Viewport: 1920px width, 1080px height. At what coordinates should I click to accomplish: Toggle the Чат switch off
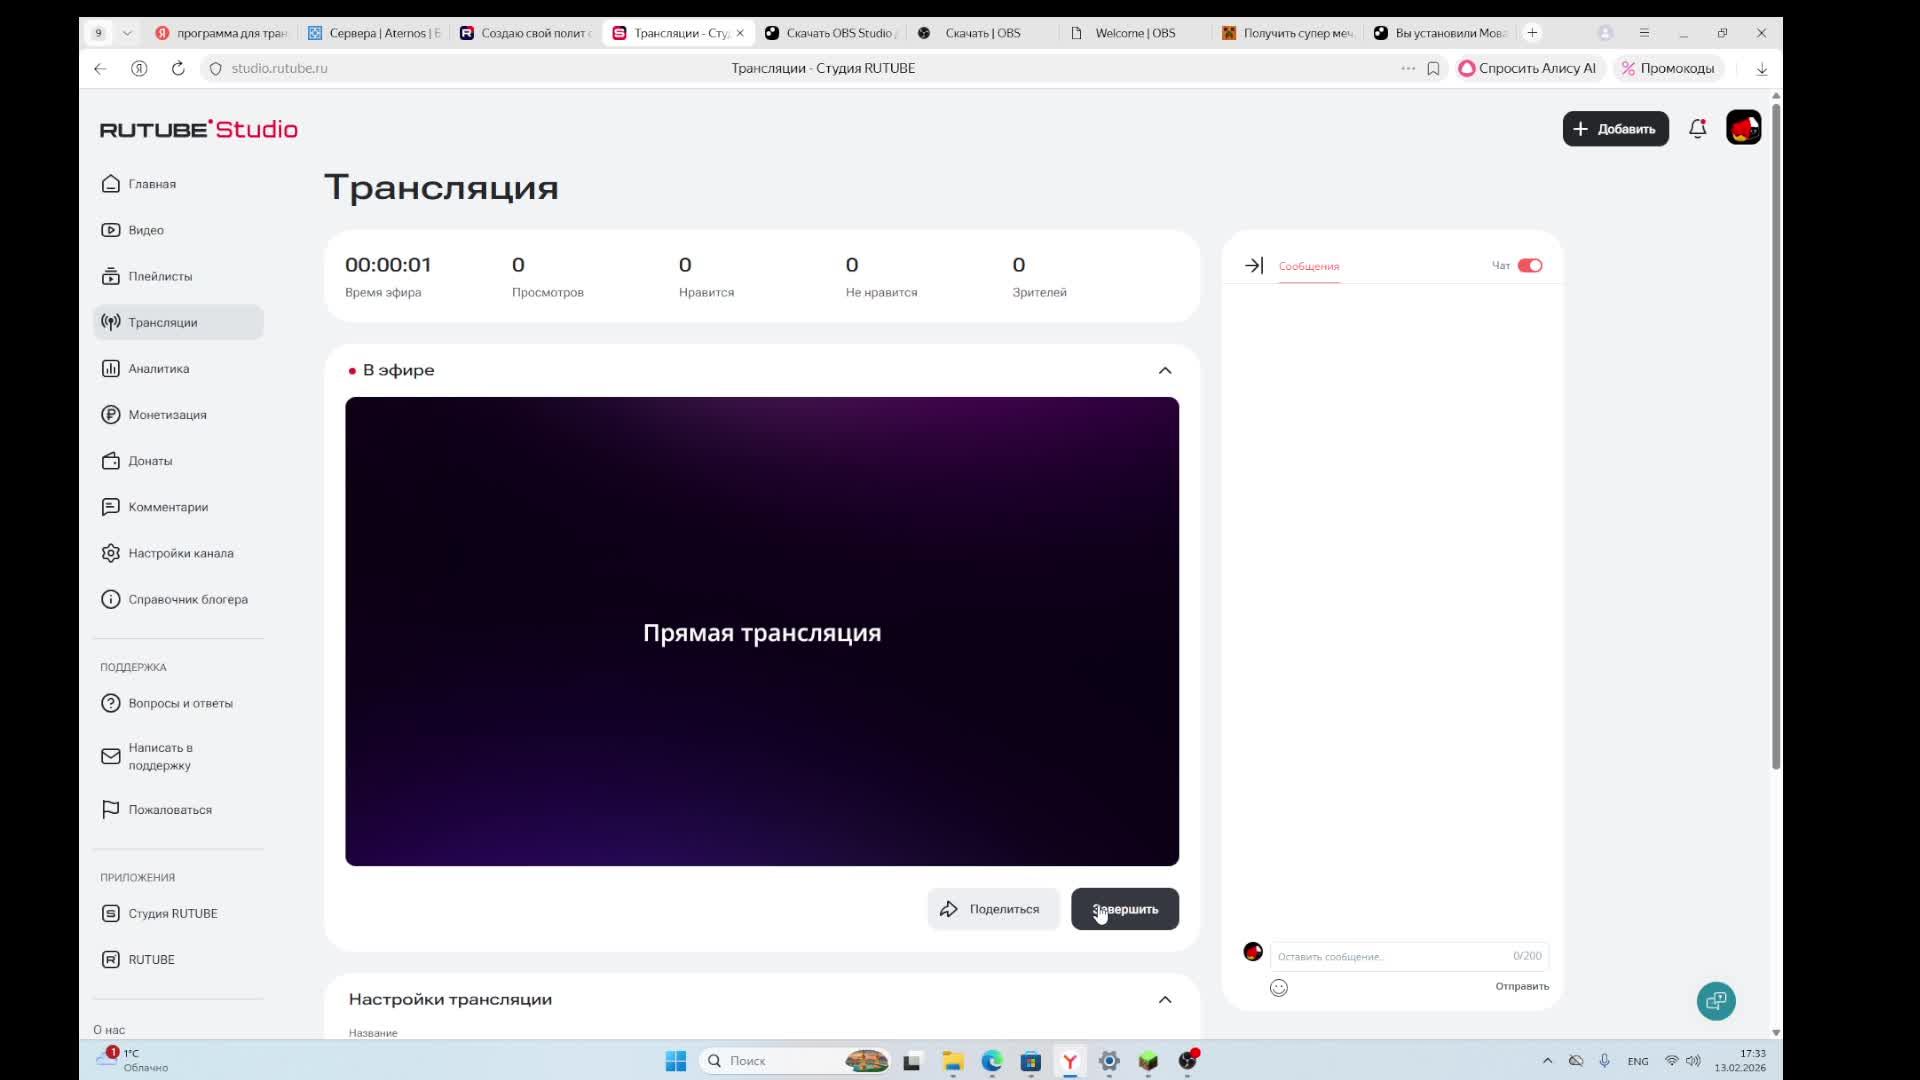[x=1529, y=266]
